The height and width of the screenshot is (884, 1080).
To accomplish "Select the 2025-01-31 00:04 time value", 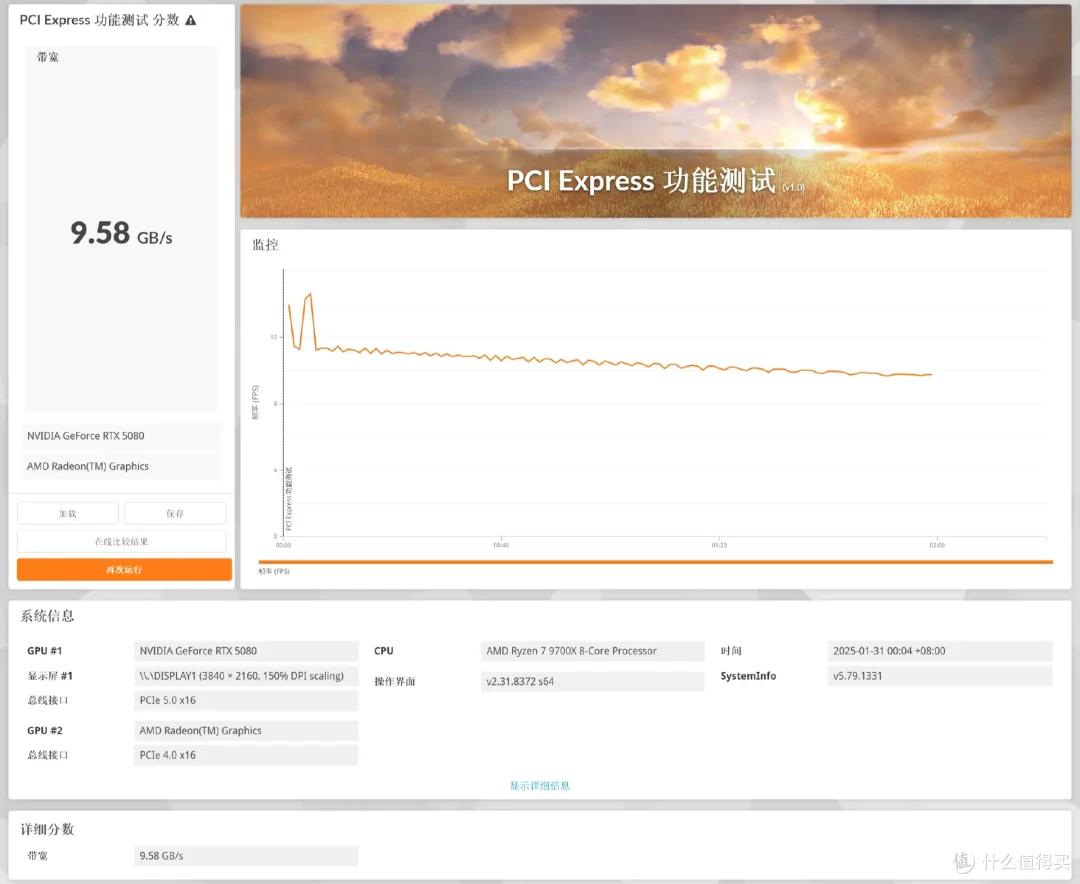I will tap(939, 650).
